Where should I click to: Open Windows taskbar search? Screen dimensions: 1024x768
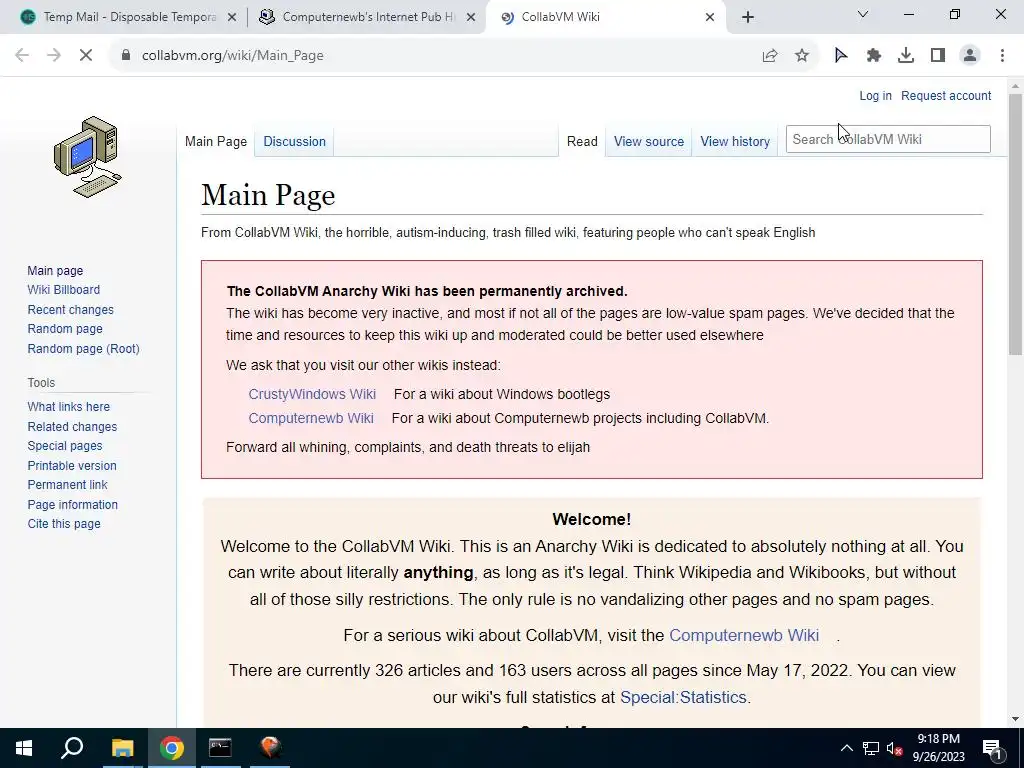72,748
